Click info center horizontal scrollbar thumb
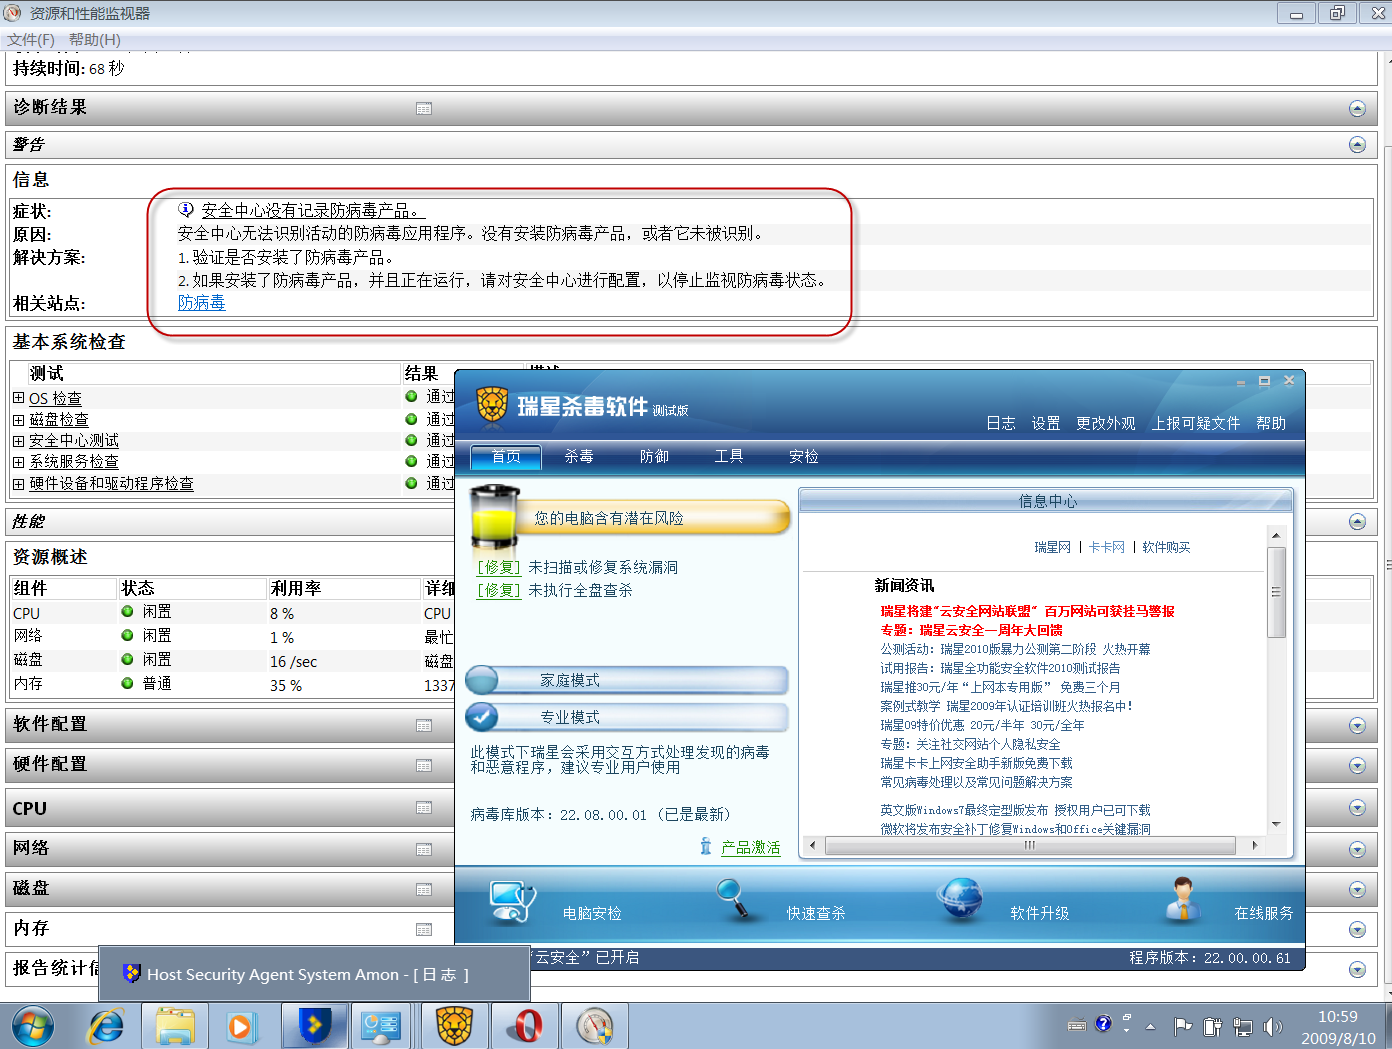1392x1049 pixels. point(1030,845)
